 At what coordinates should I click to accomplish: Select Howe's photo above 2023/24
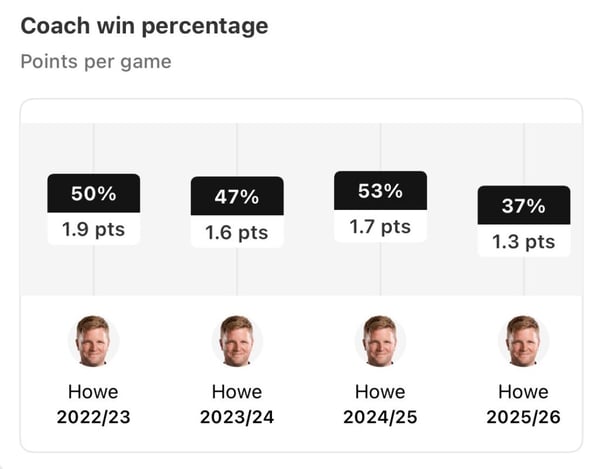coord(237,342)
